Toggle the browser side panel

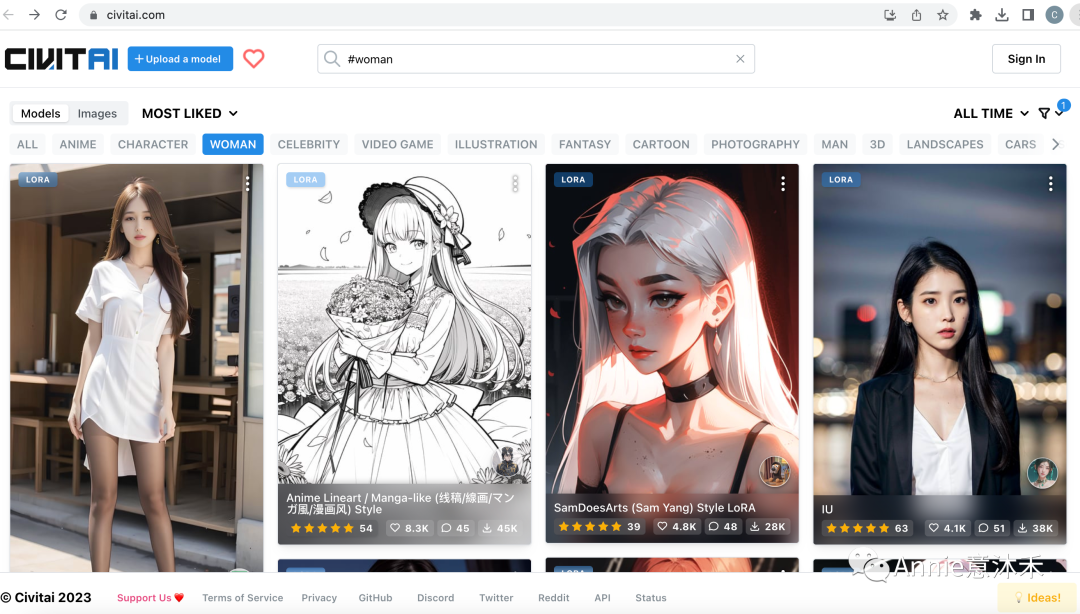(x=1028, y=15)
